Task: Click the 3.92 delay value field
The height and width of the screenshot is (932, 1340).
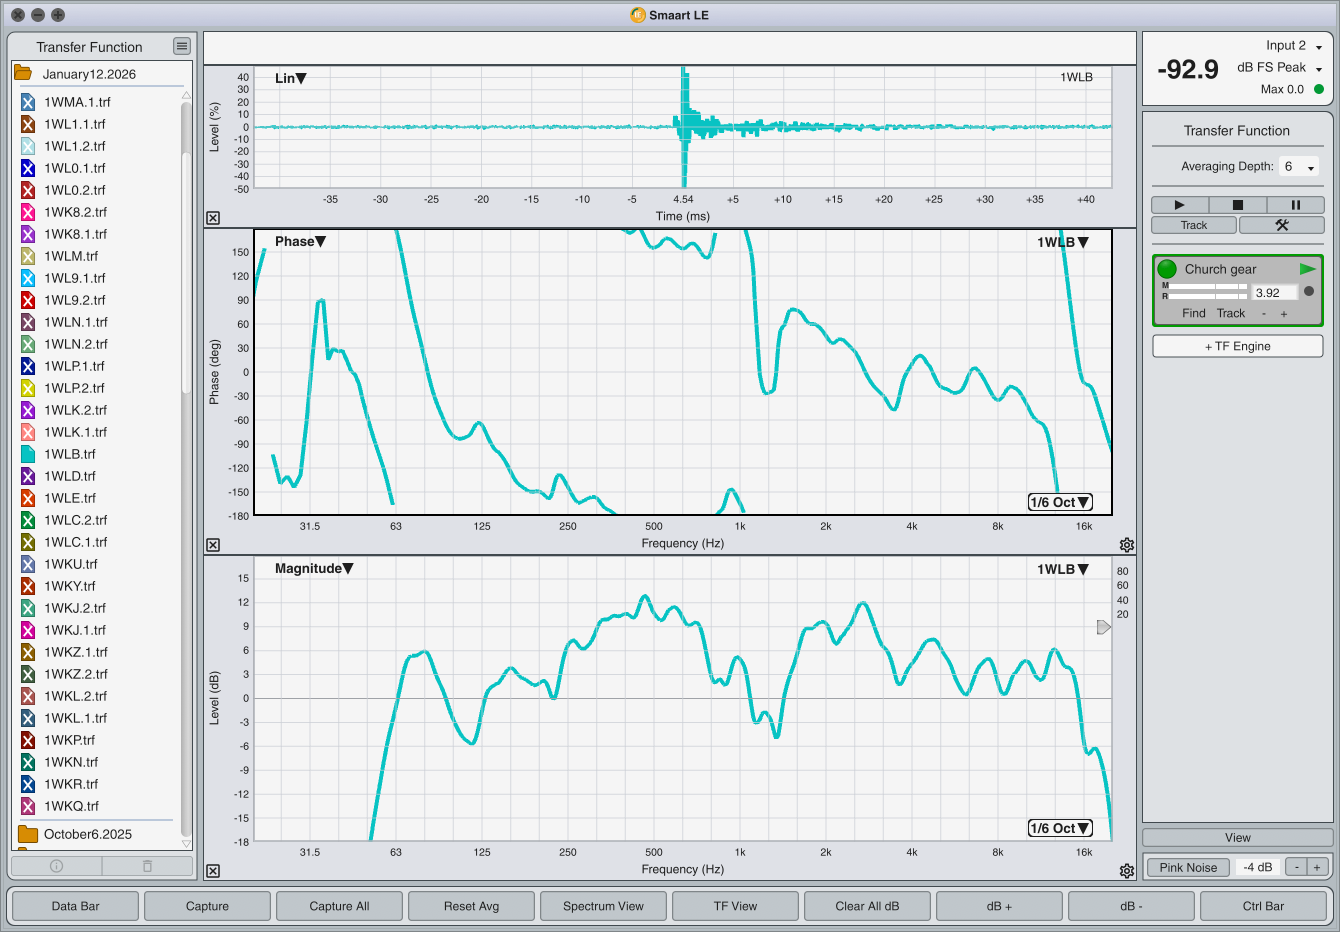Action: 1275,293
